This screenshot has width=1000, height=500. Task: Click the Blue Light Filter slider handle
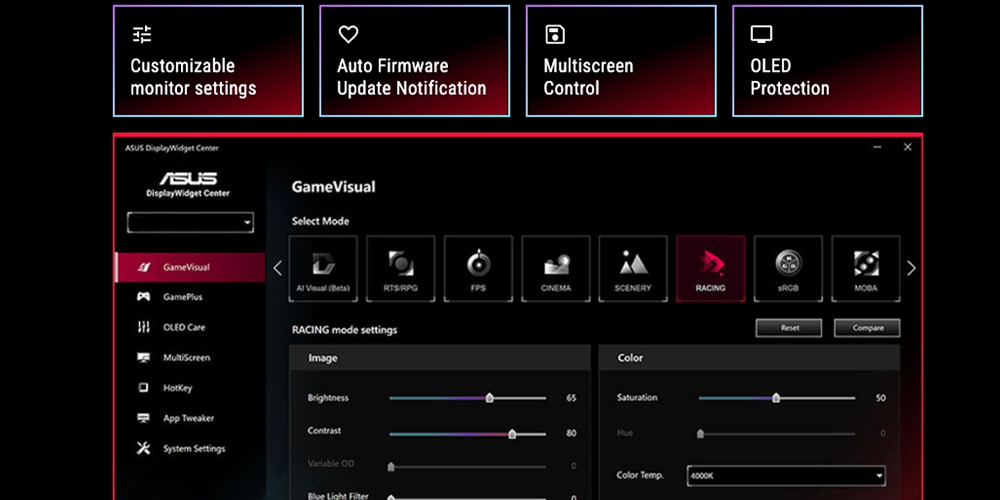pyautogui.click(x=391, y=497)
